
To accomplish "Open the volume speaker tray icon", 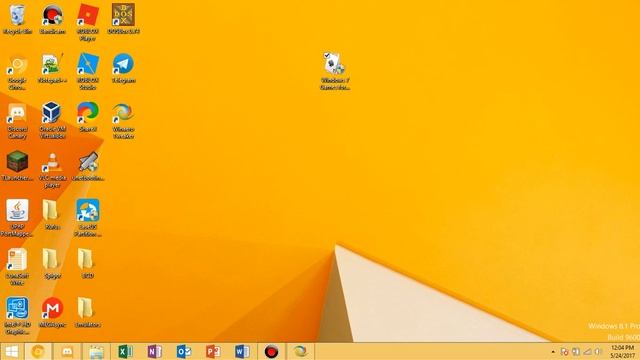I will [598, 351].
